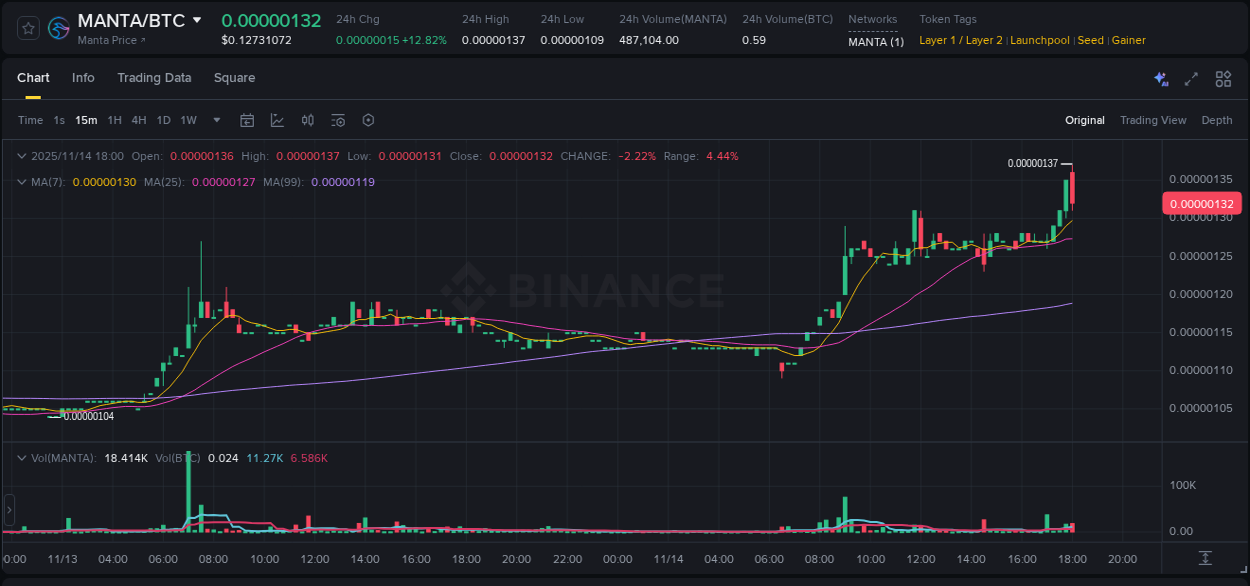Open chart settings via hexagon icon

(x=368, y=120)
